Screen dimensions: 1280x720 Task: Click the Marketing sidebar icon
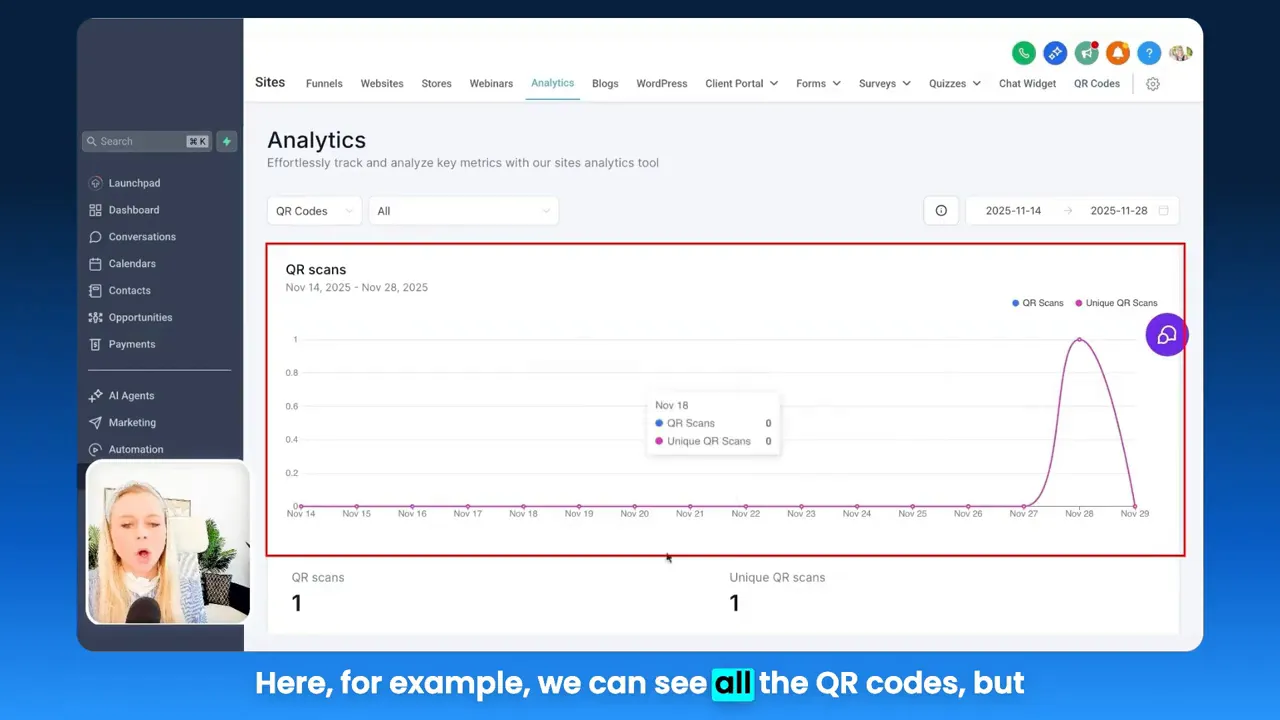pos(96,423)
